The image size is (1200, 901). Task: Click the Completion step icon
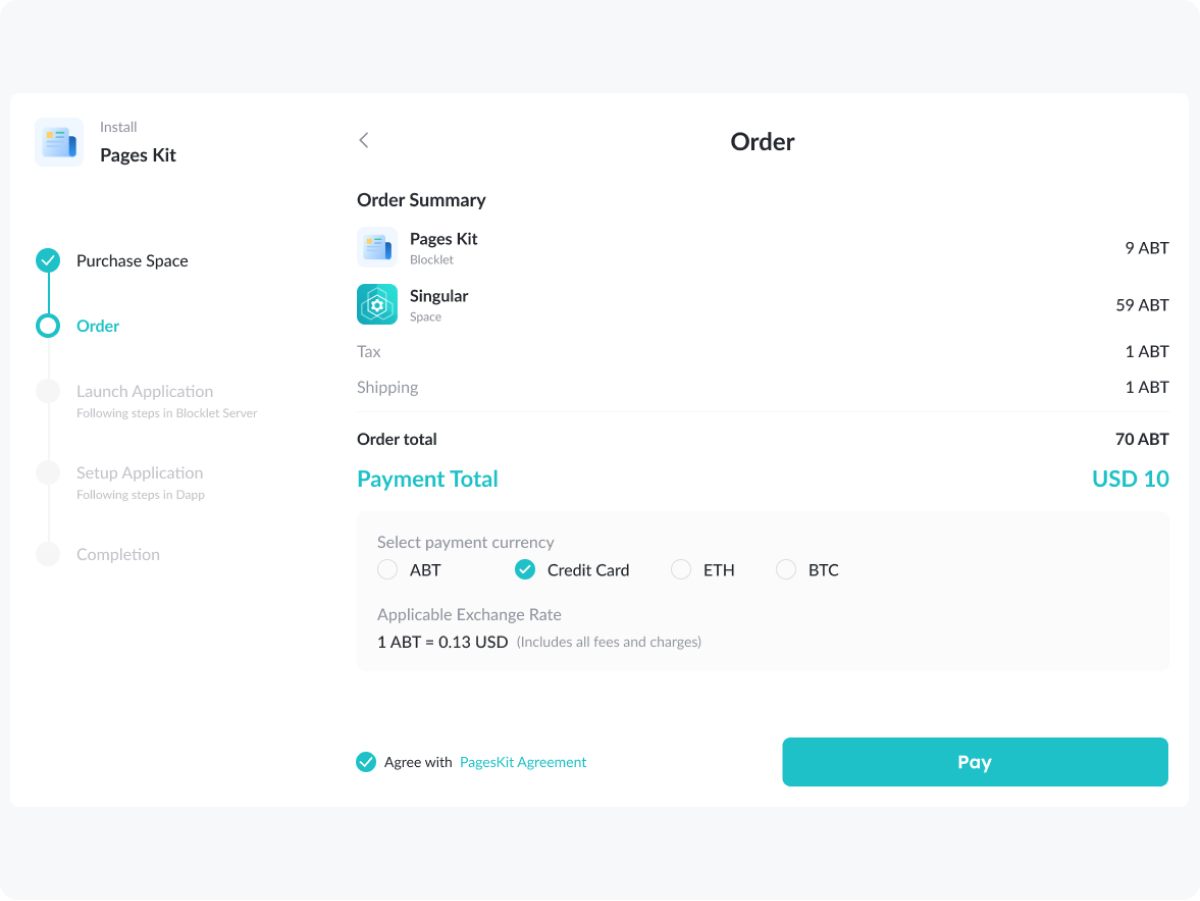point(48,553)
